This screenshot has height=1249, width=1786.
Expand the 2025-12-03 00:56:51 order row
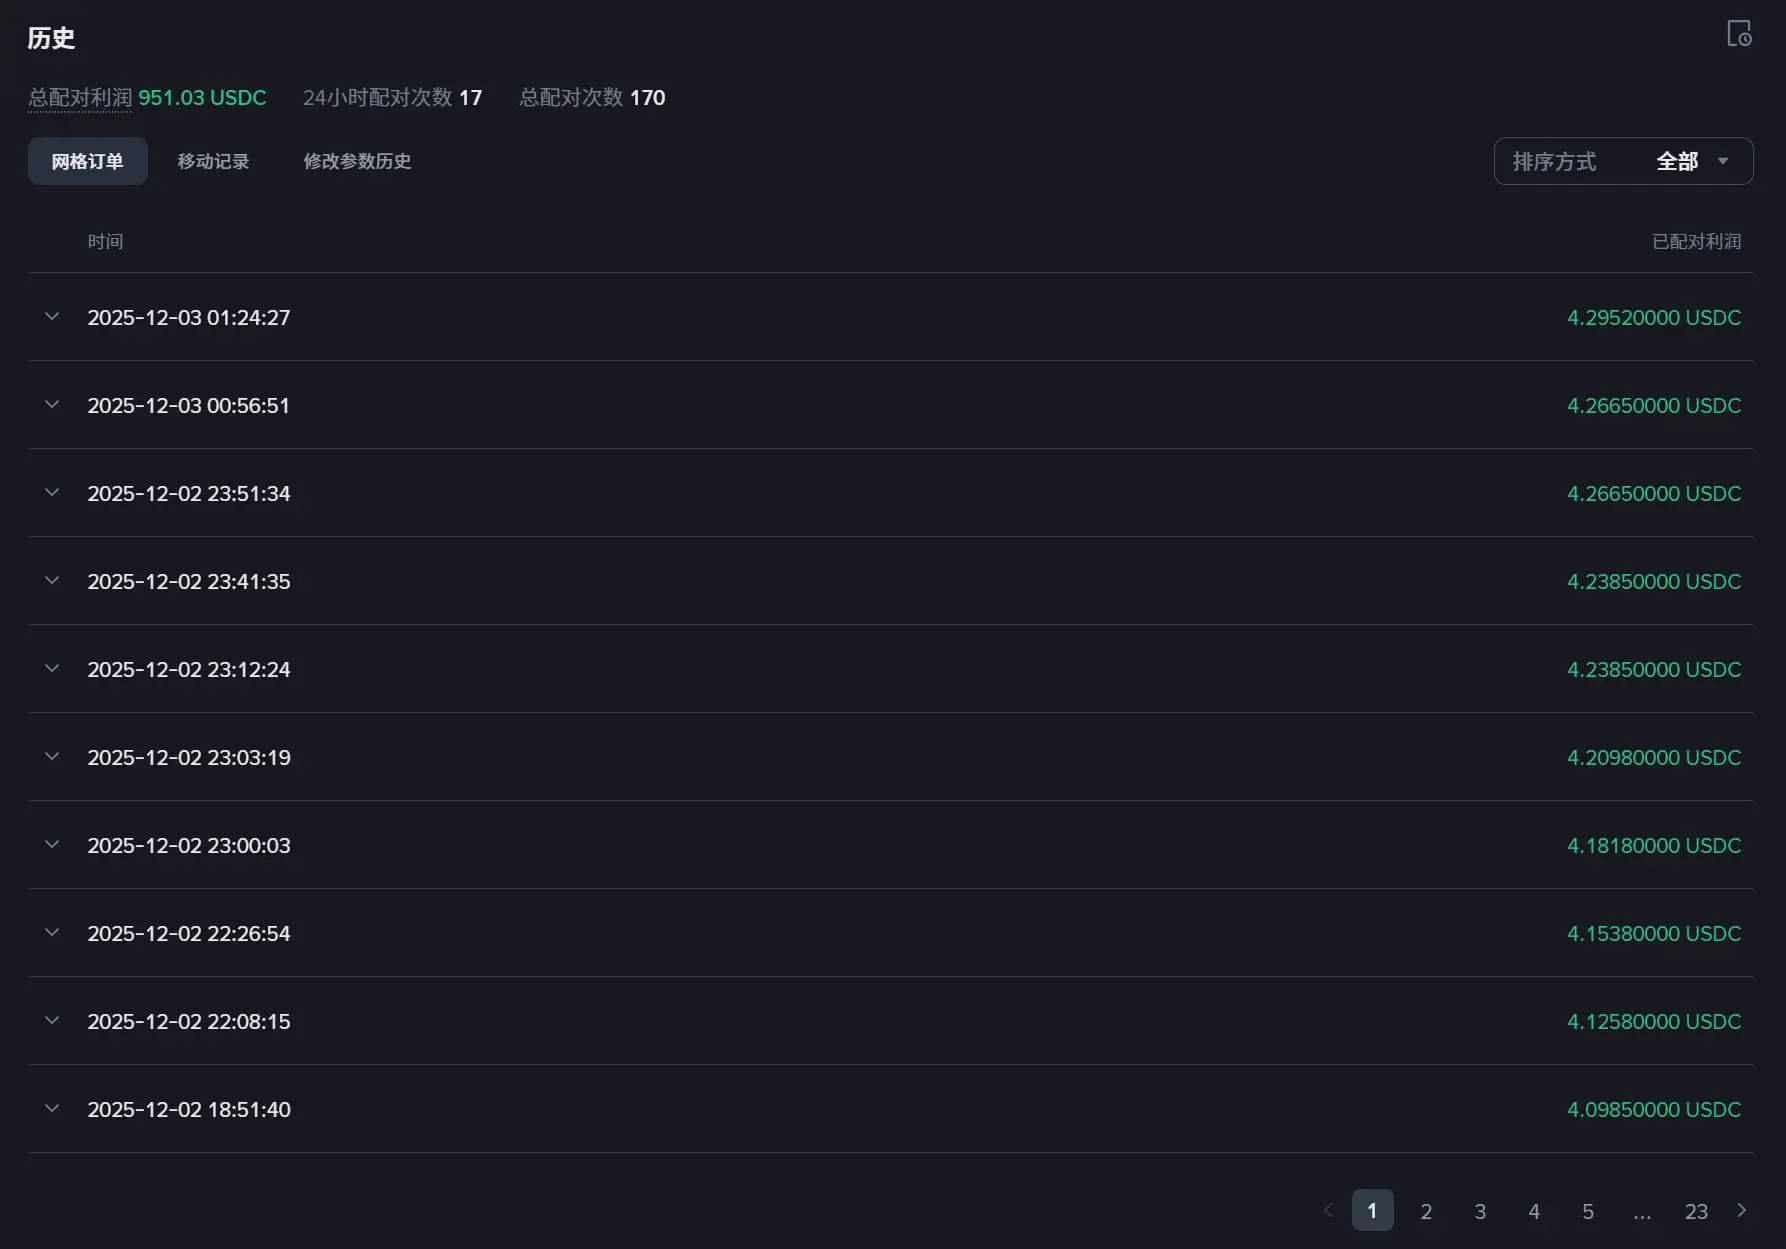[52, 405]
